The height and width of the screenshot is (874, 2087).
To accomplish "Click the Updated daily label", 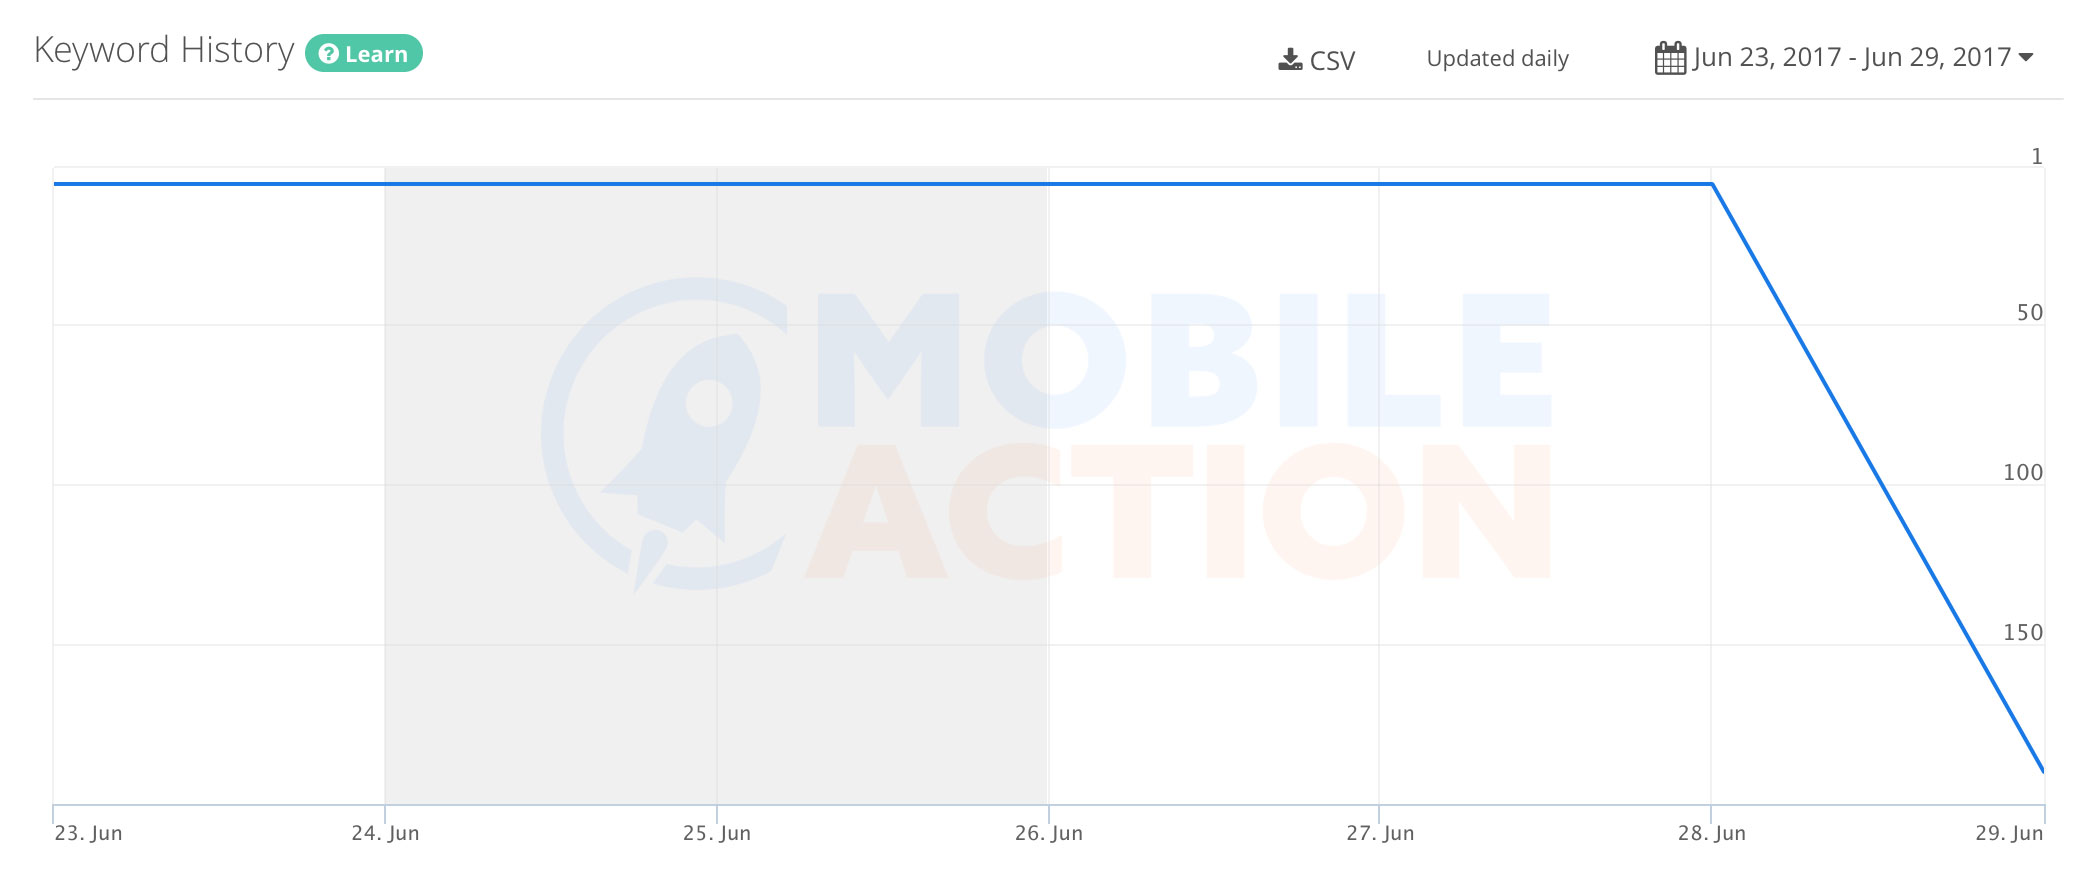I will (1497, 59).
